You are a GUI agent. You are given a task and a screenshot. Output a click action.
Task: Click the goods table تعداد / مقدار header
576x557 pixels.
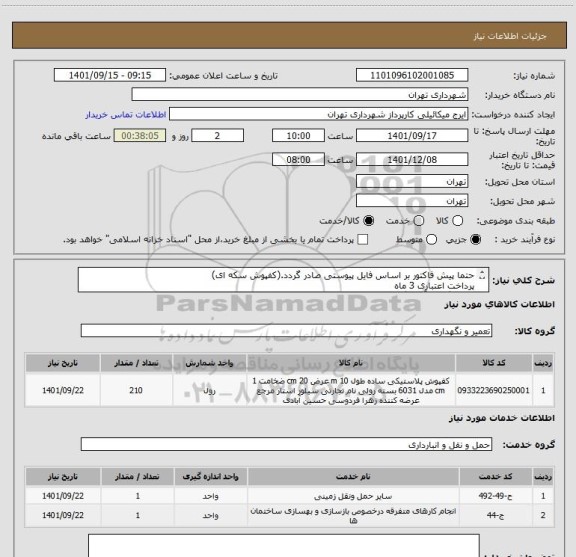pos(136,363)
